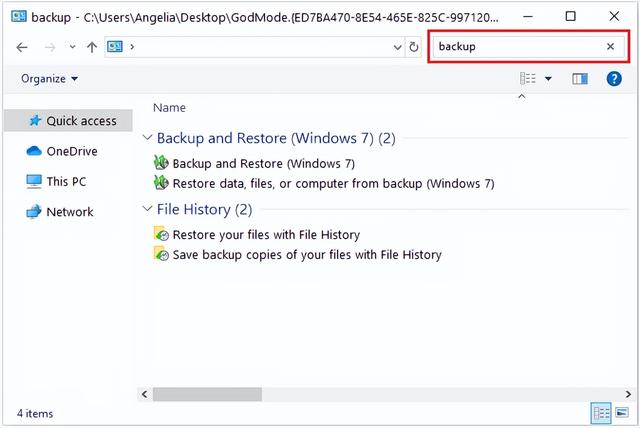The height and width of the screenshot is (428, 640).
Task: Collapse the Backup and Restore (Windows 7) group
Action: click(147, 137)
